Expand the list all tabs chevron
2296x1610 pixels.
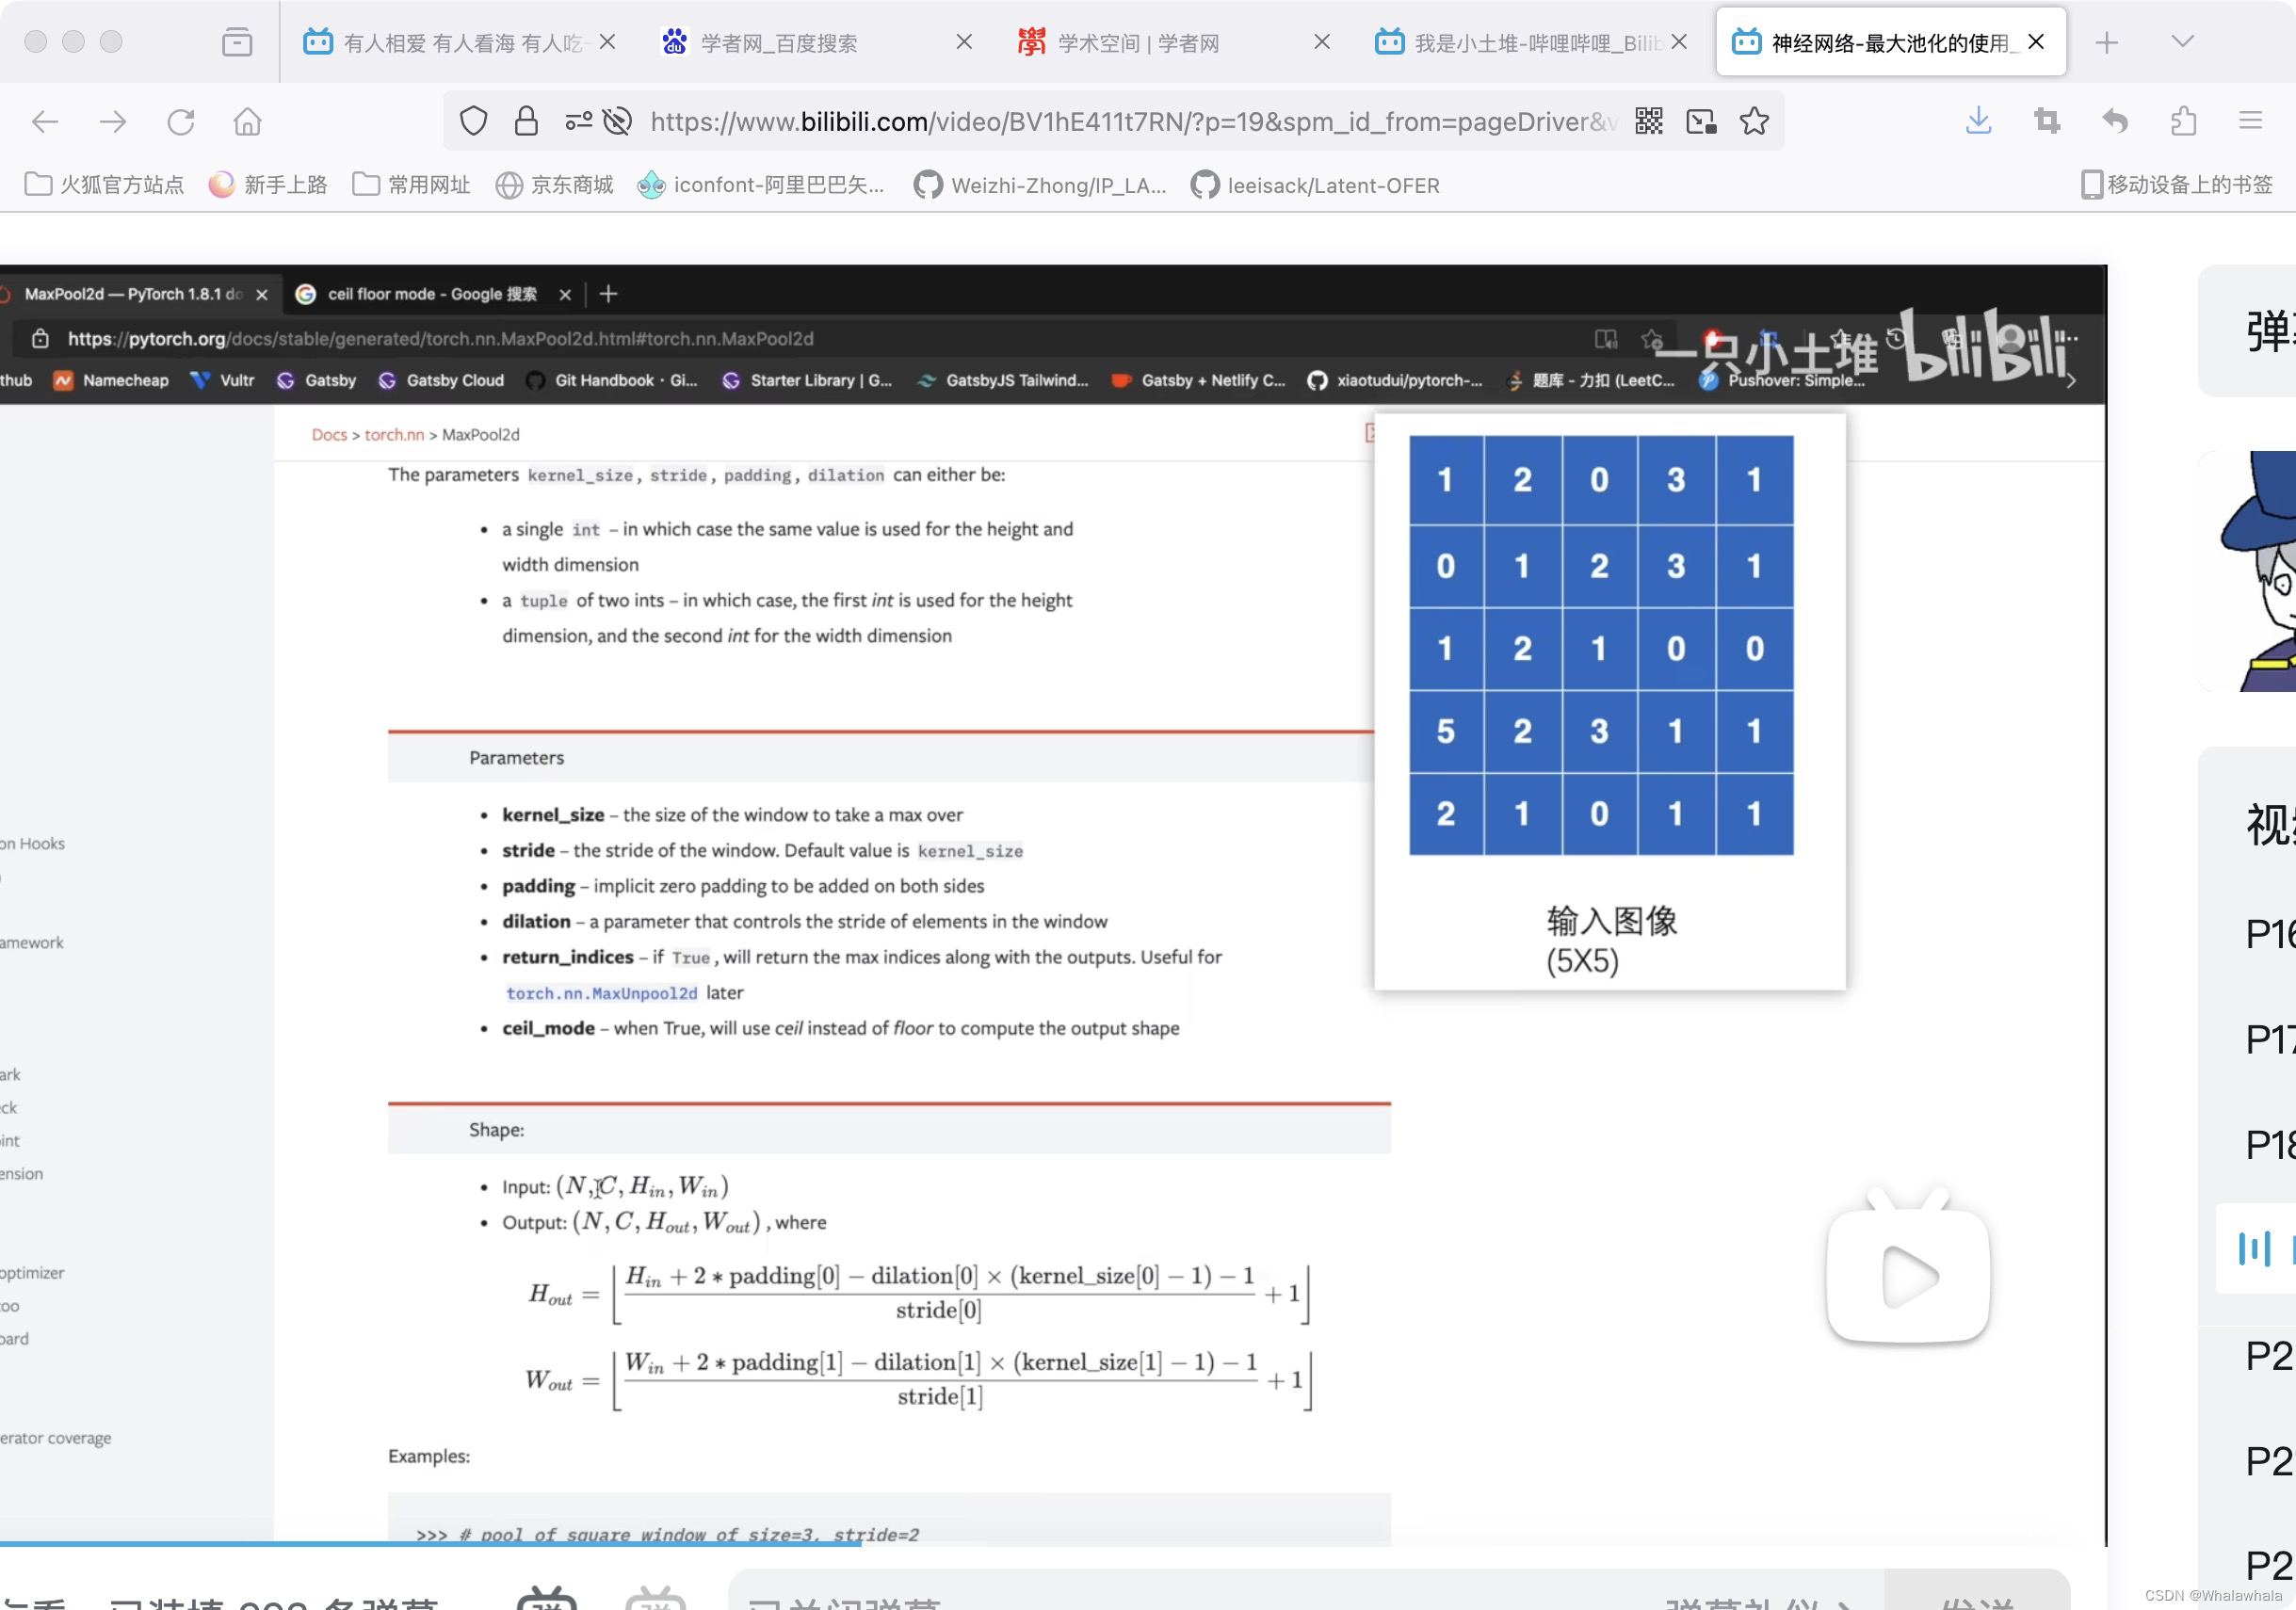click(x=2183, y=42)
